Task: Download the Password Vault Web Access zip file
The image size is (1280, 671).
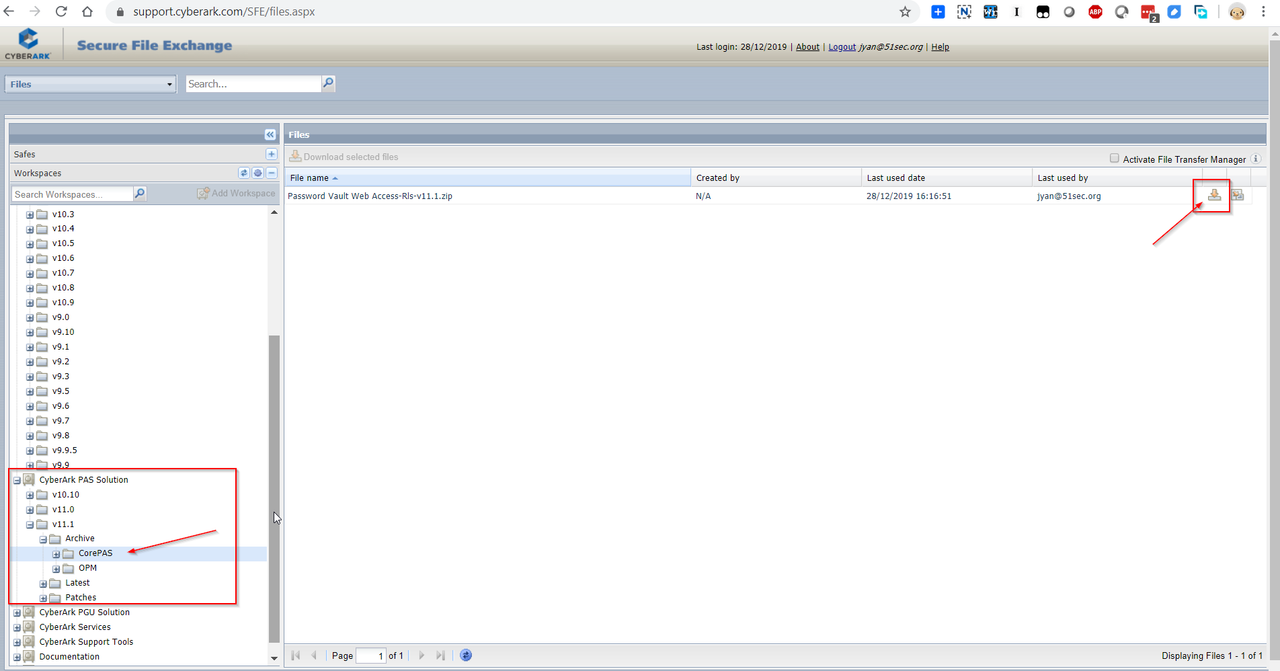Action: [1214, 195]
